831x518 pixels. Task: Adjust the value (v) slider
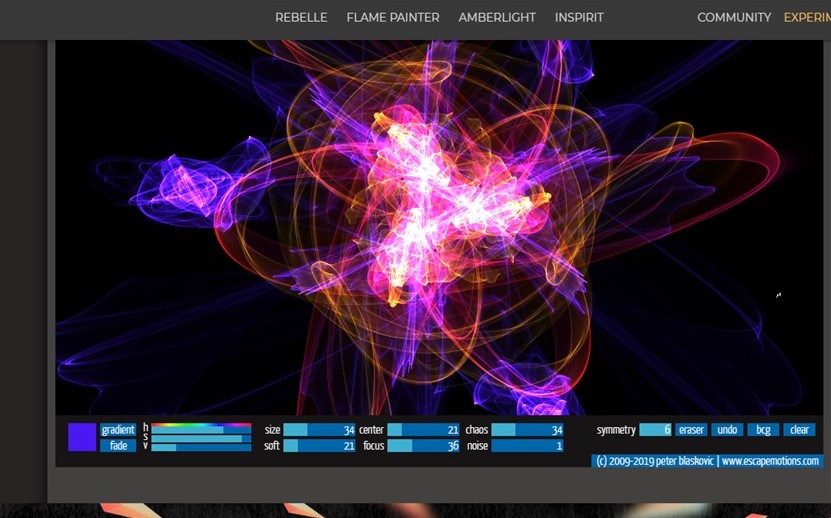[201, 447]
